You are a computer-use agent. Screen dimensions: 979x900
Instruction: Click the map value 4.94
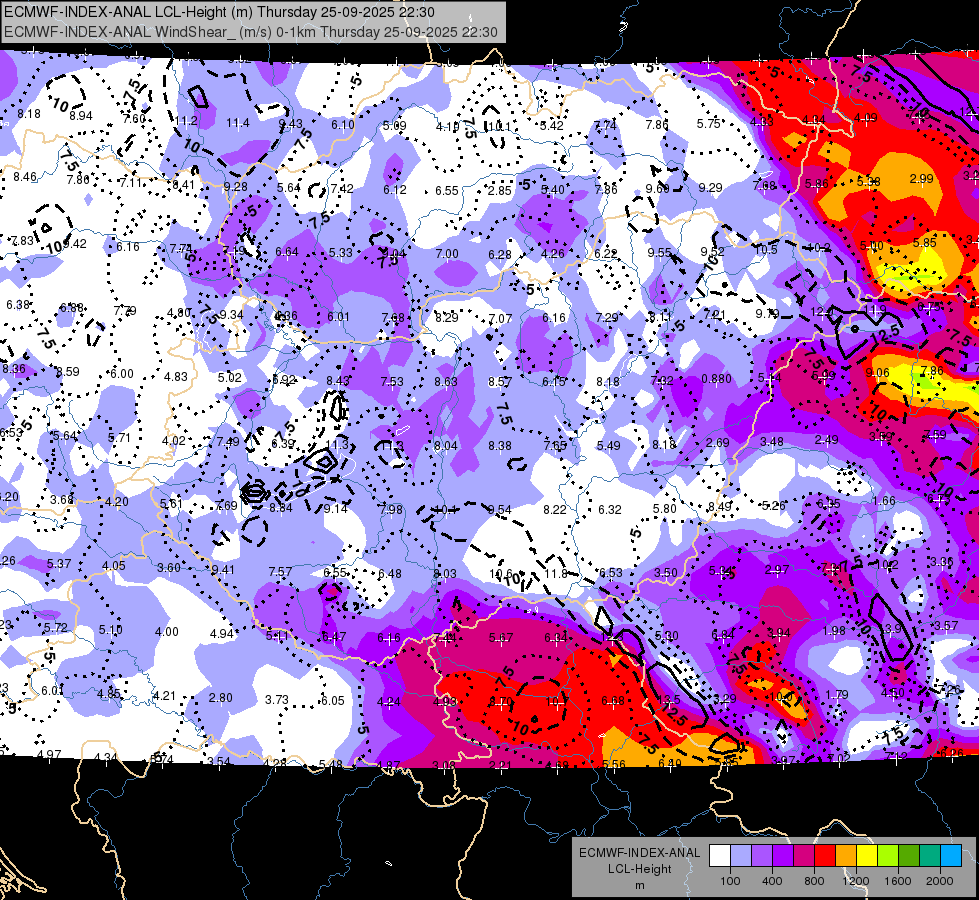[x=222, y=634]
